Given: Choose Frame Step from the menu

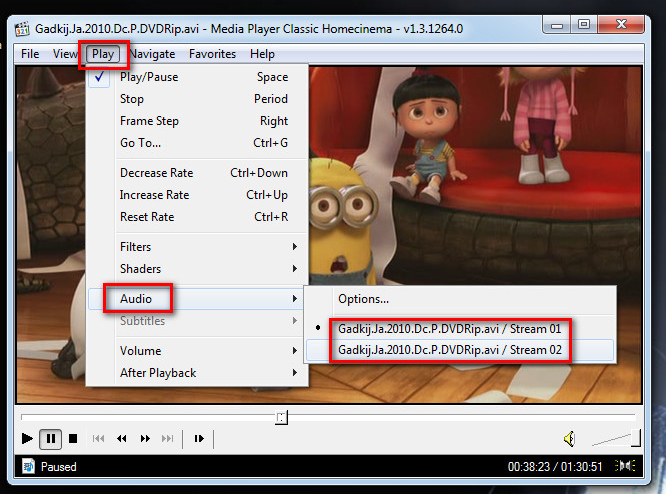Looking at the screenshot, I should [x=198, y=121].
